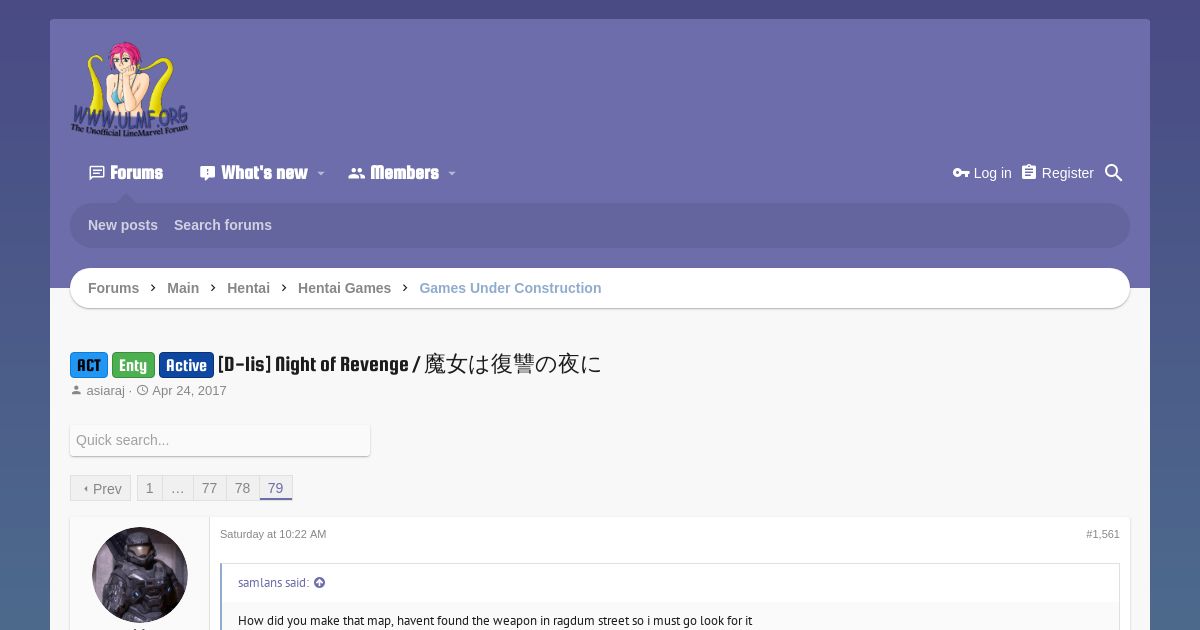This screenshot has width=1200, height=630.
Task: Open the What's new tab
Action: click(x=253, y=173)
